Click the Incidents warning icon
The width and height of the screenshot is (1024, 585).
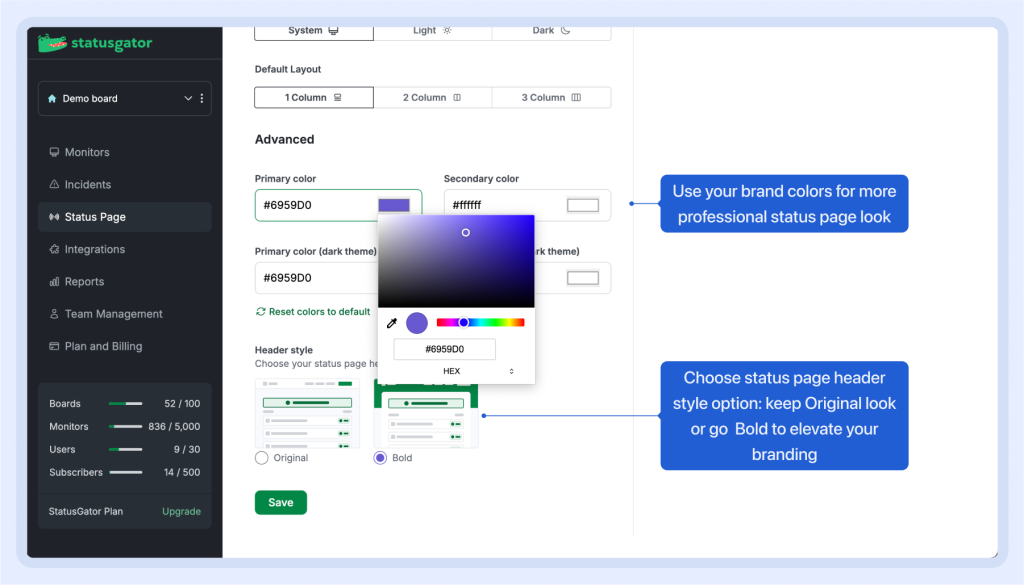pyautogui.click(x=54, y=185)
